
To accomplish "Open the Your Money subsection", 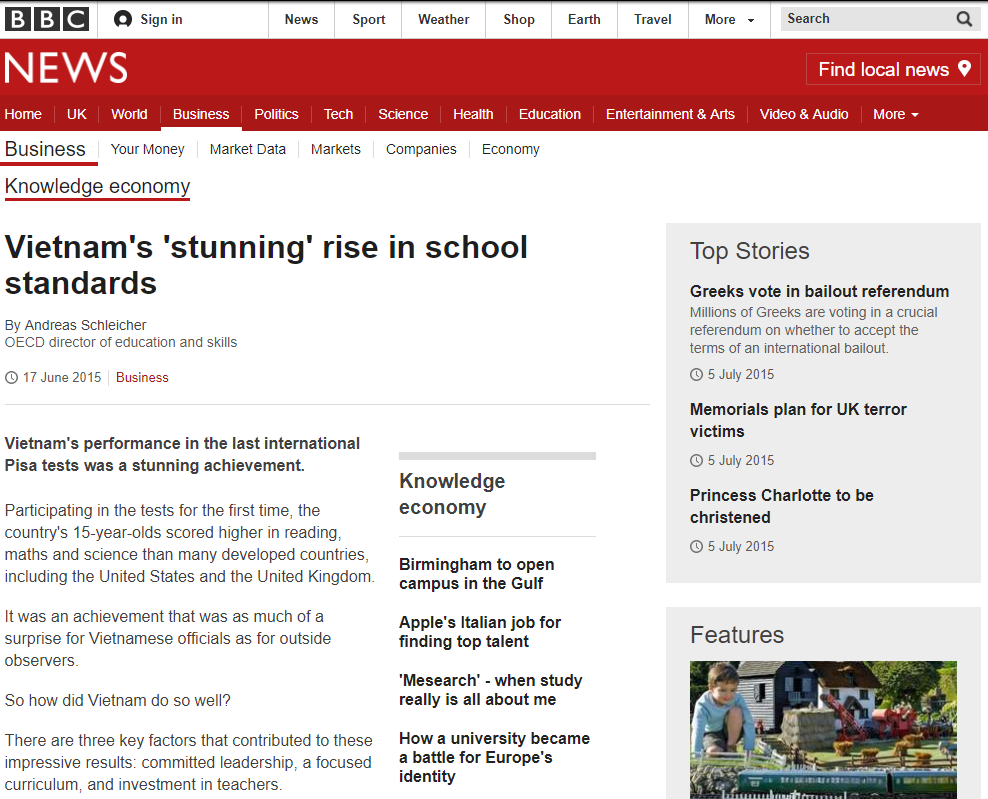I will (147, 149).
